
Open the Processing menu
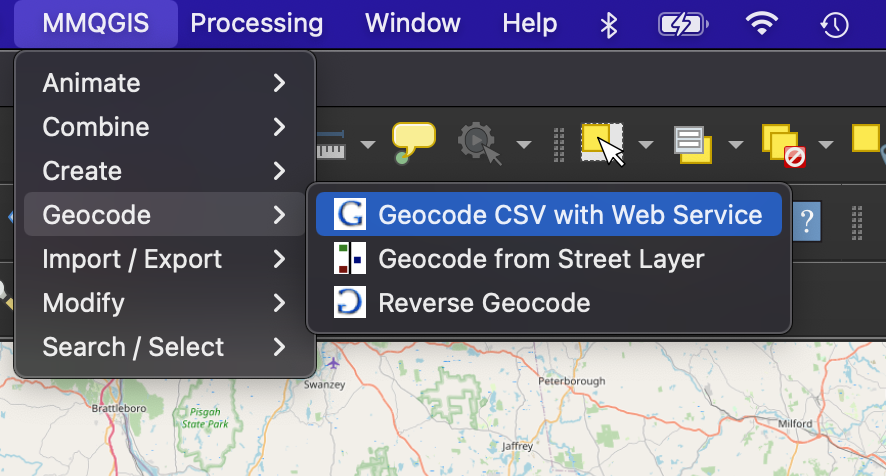click(x=256, y=24)
